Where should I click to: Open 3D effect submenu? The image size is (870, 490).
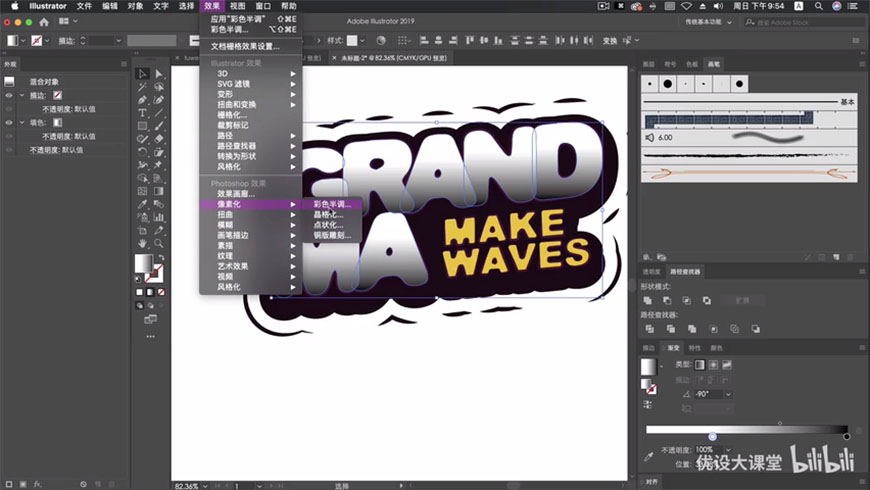pyautogui.click(x=251, y=73)
